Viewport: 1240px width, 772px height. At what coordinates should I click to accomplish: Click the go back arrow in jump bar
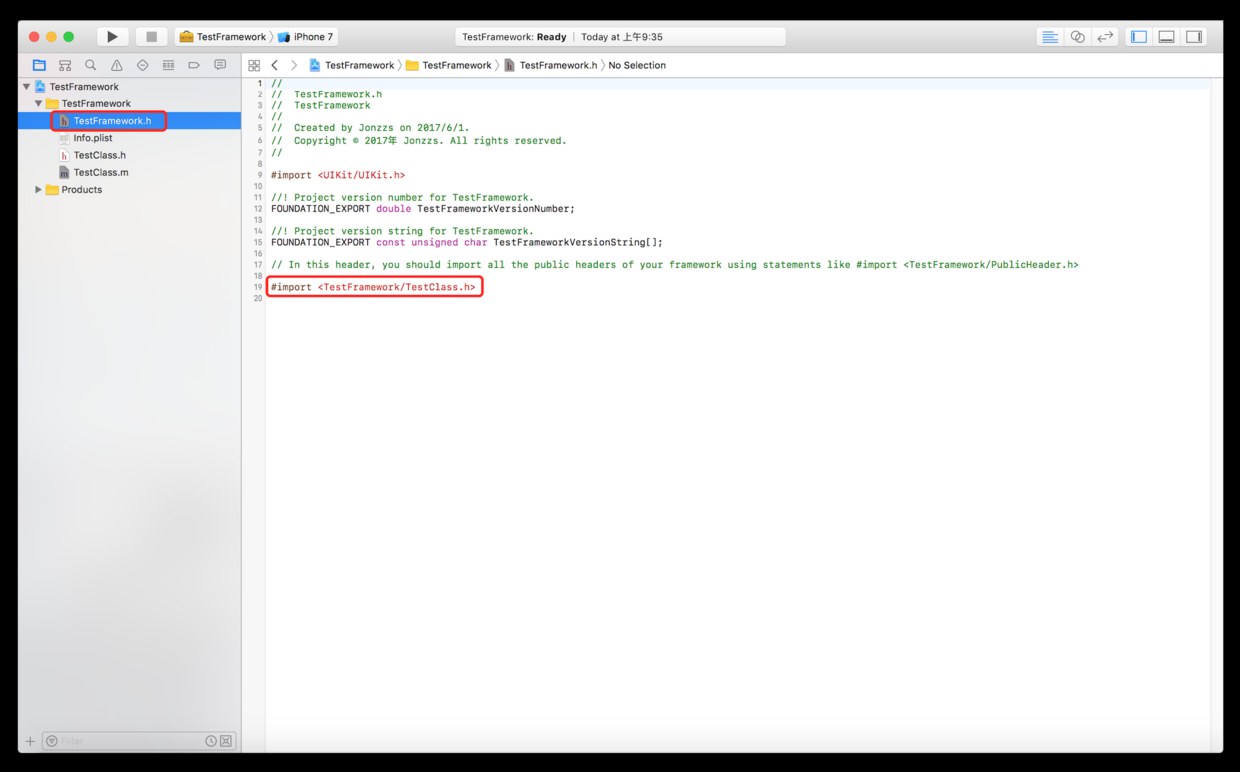click(x=275, y=65)
